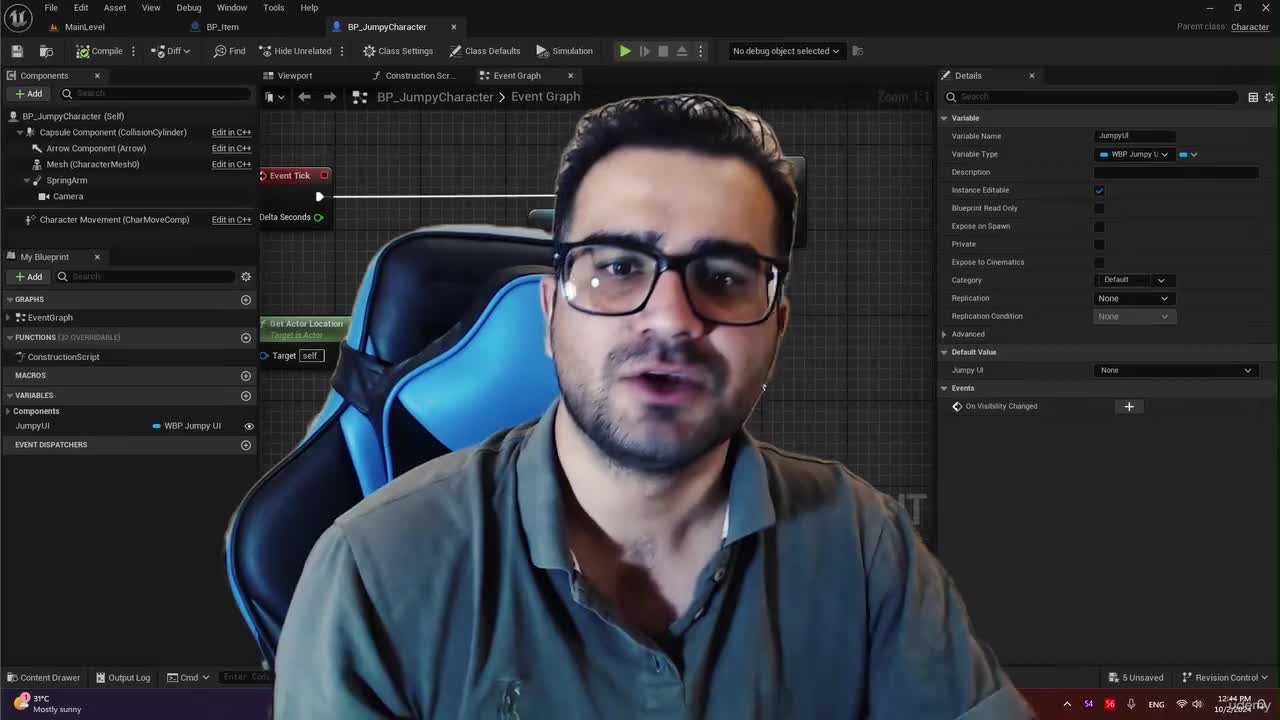Compile the blueprint
Viewport: 1280px width, 720px height.
click(99, 51)
